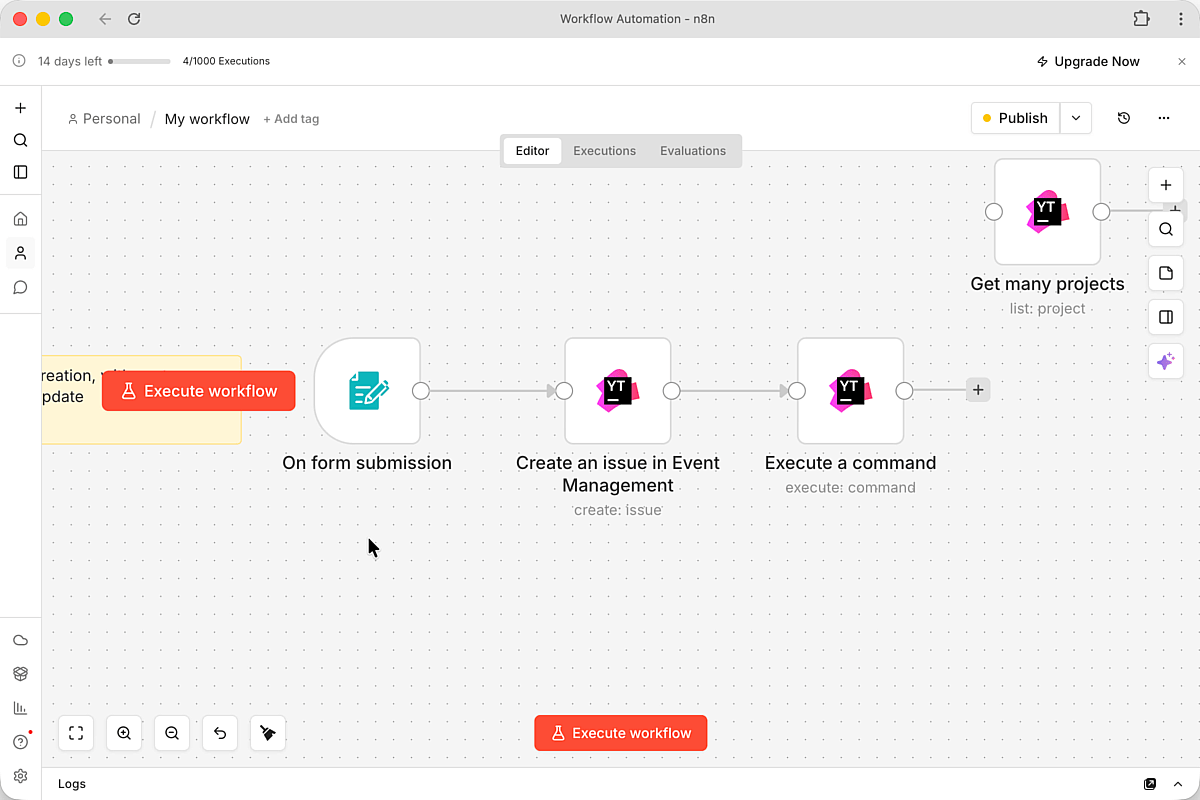Image resolution: width=1200 pixels, height=800 pixels.
Task: Toggle the left sidebar panel icon
Action: click(20, 172)
